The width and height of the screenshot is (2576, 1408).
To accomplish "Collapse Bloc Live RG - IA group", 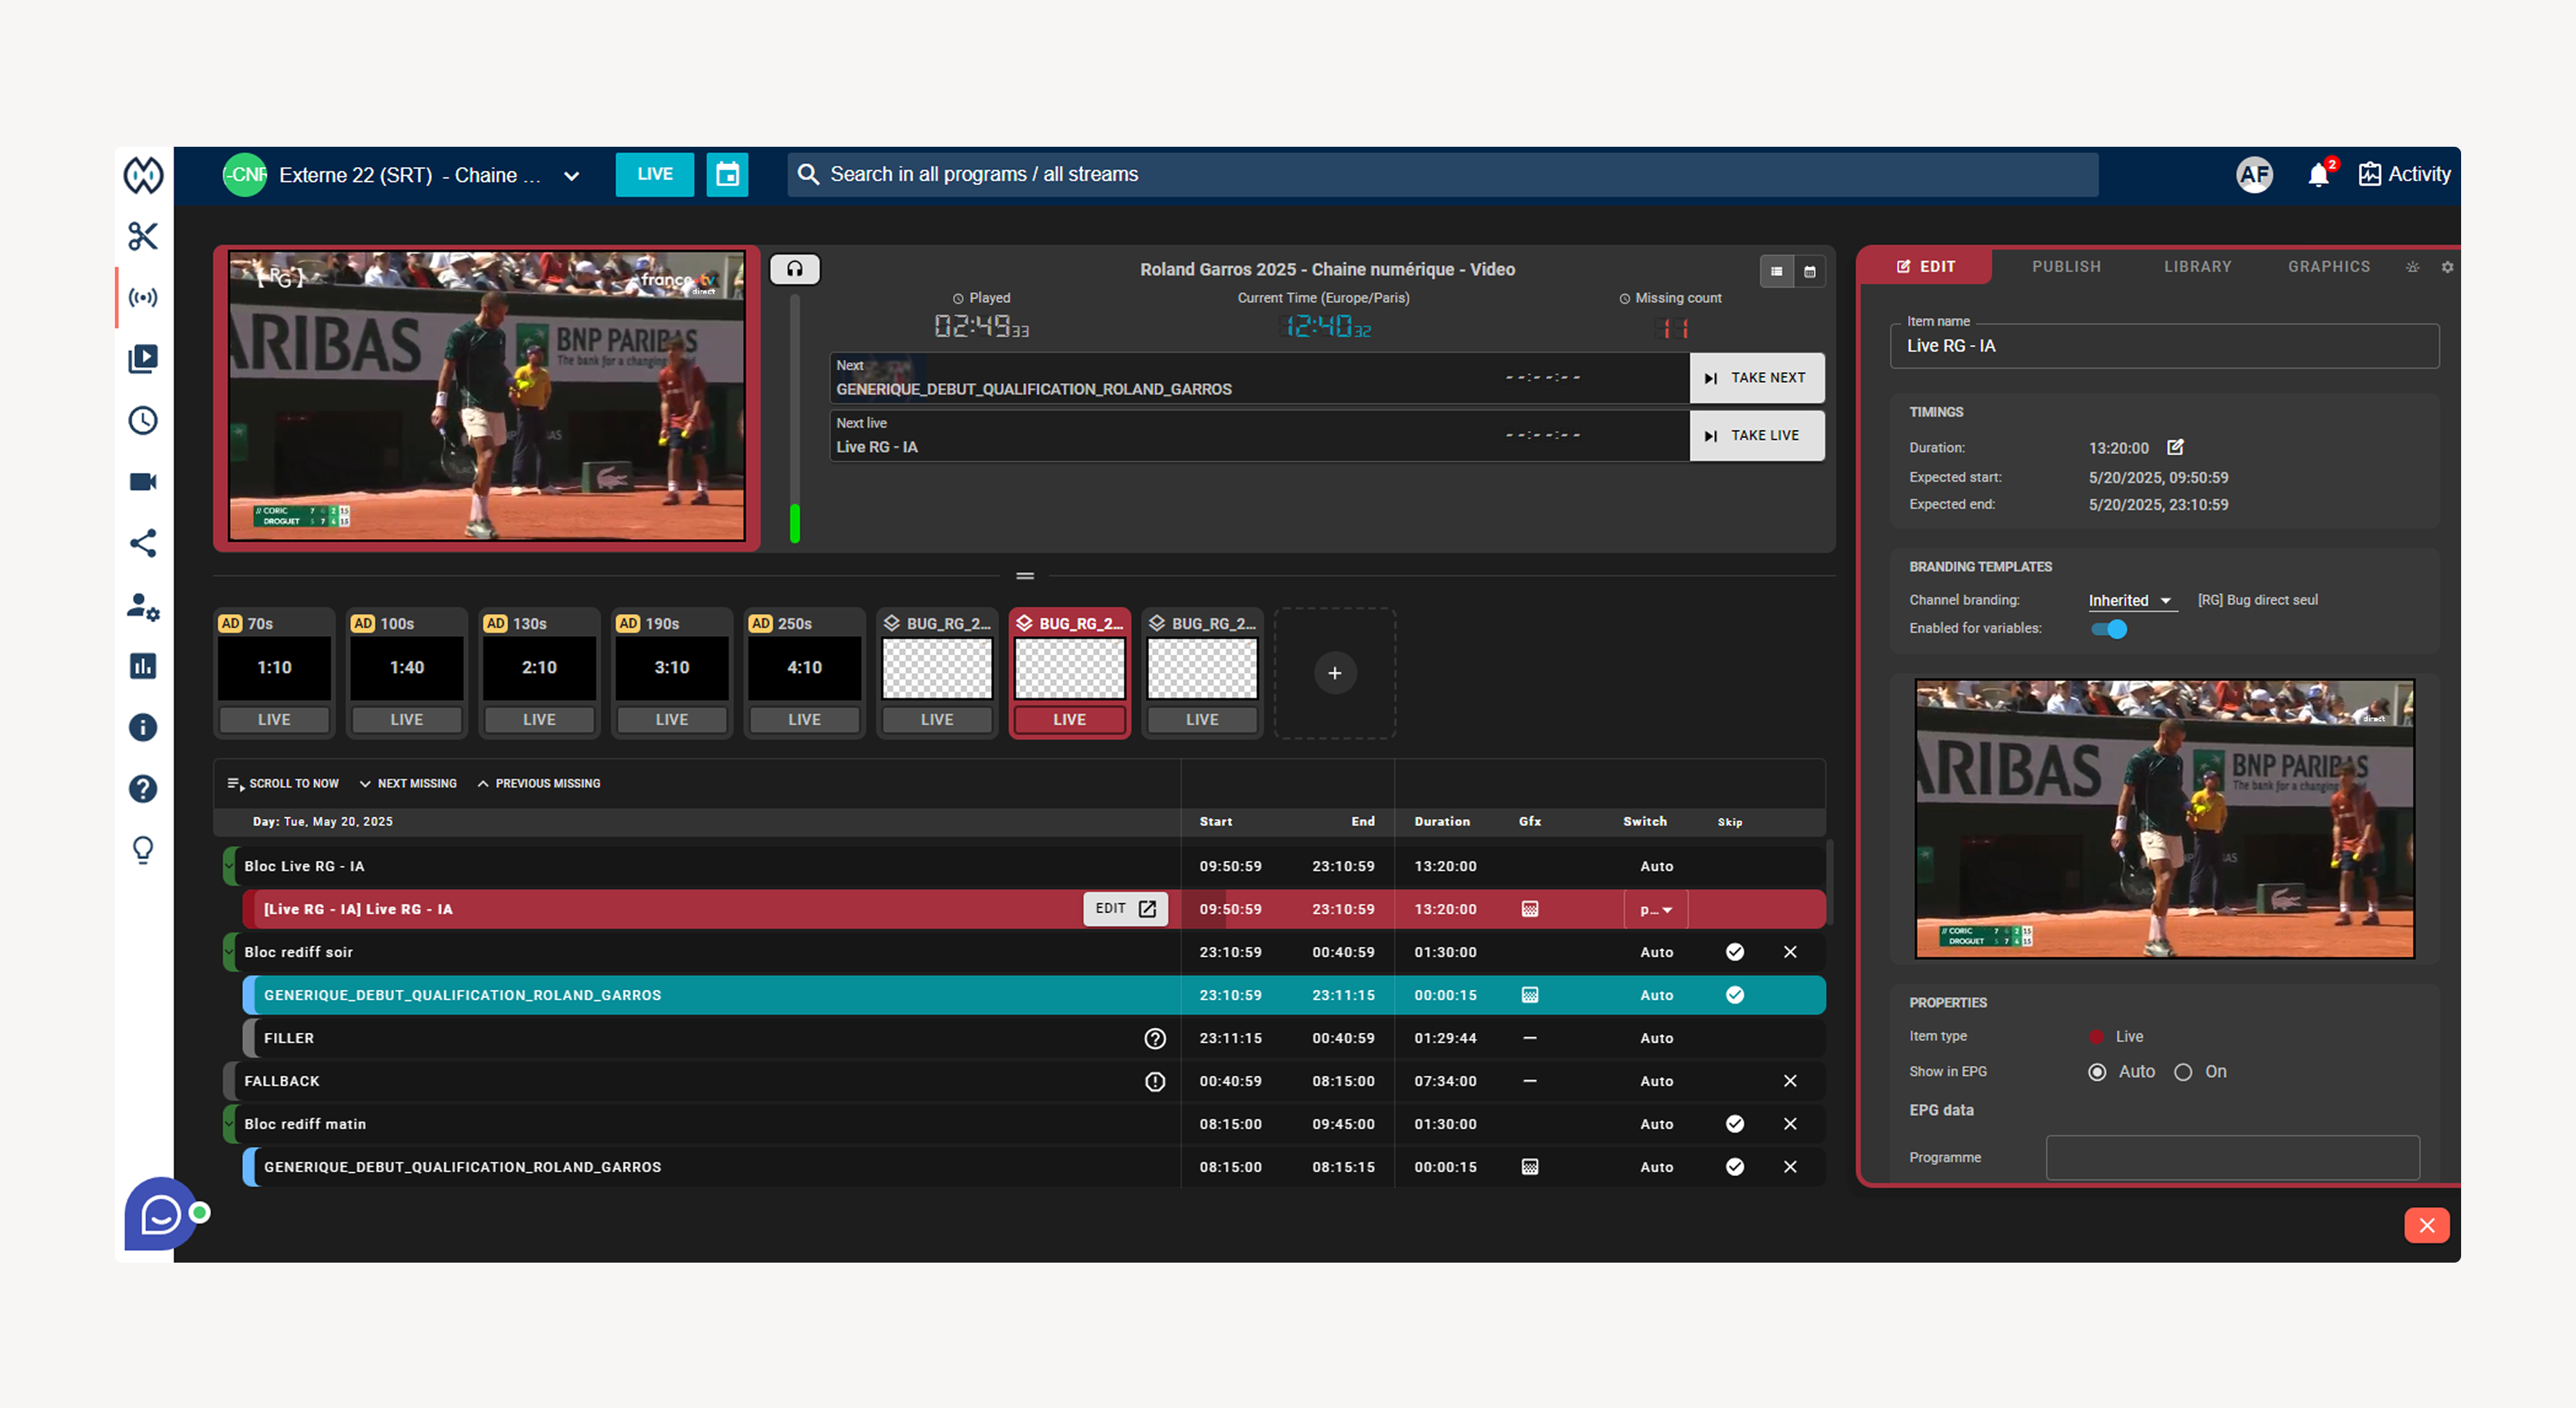I will (x=229, y=866).
